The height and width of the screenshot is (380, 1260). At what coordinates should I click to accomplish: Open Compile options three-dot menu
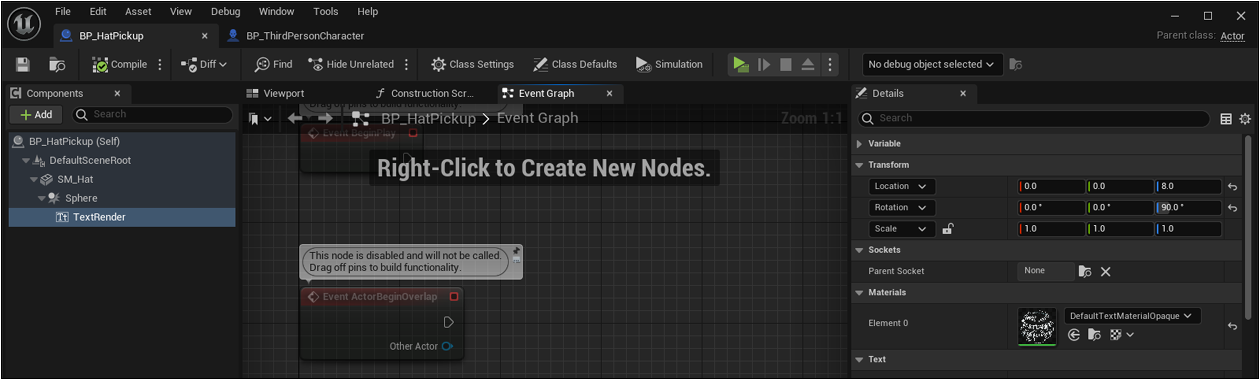tap(159, 64)
